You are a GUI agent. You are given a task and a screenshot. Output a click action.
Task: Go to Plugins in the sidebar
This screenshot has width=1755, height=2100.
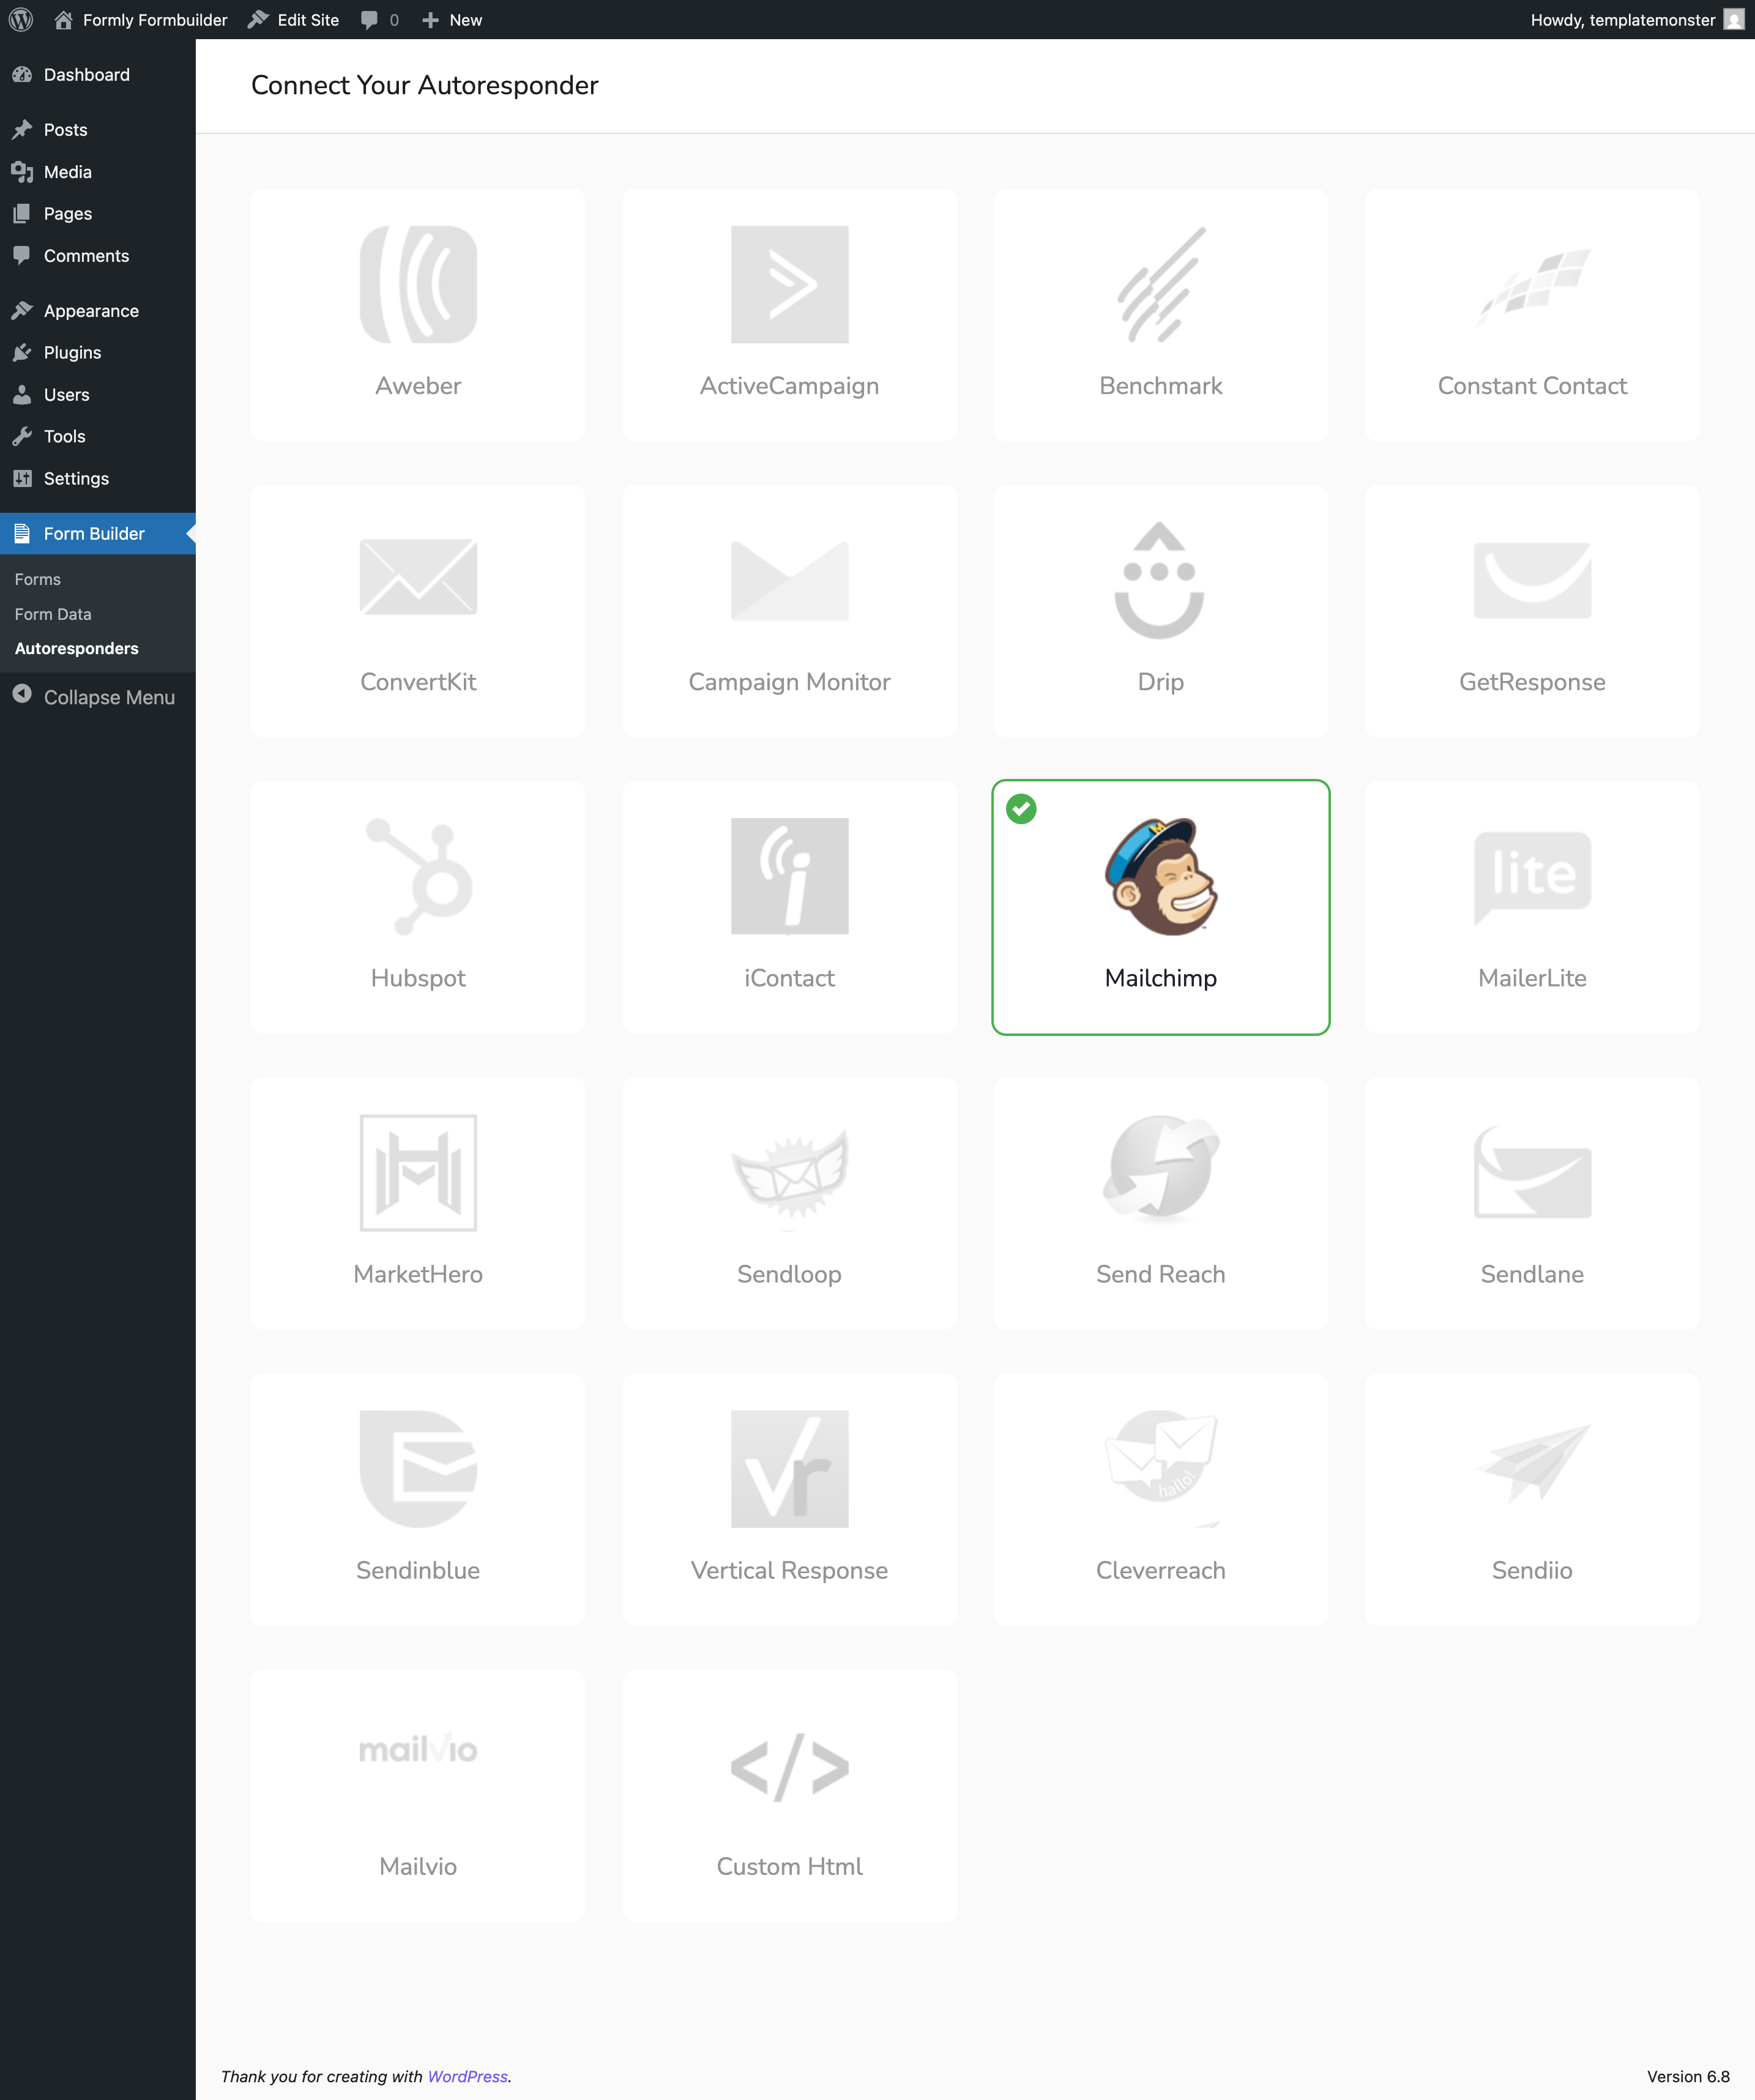tap(97, 352)
